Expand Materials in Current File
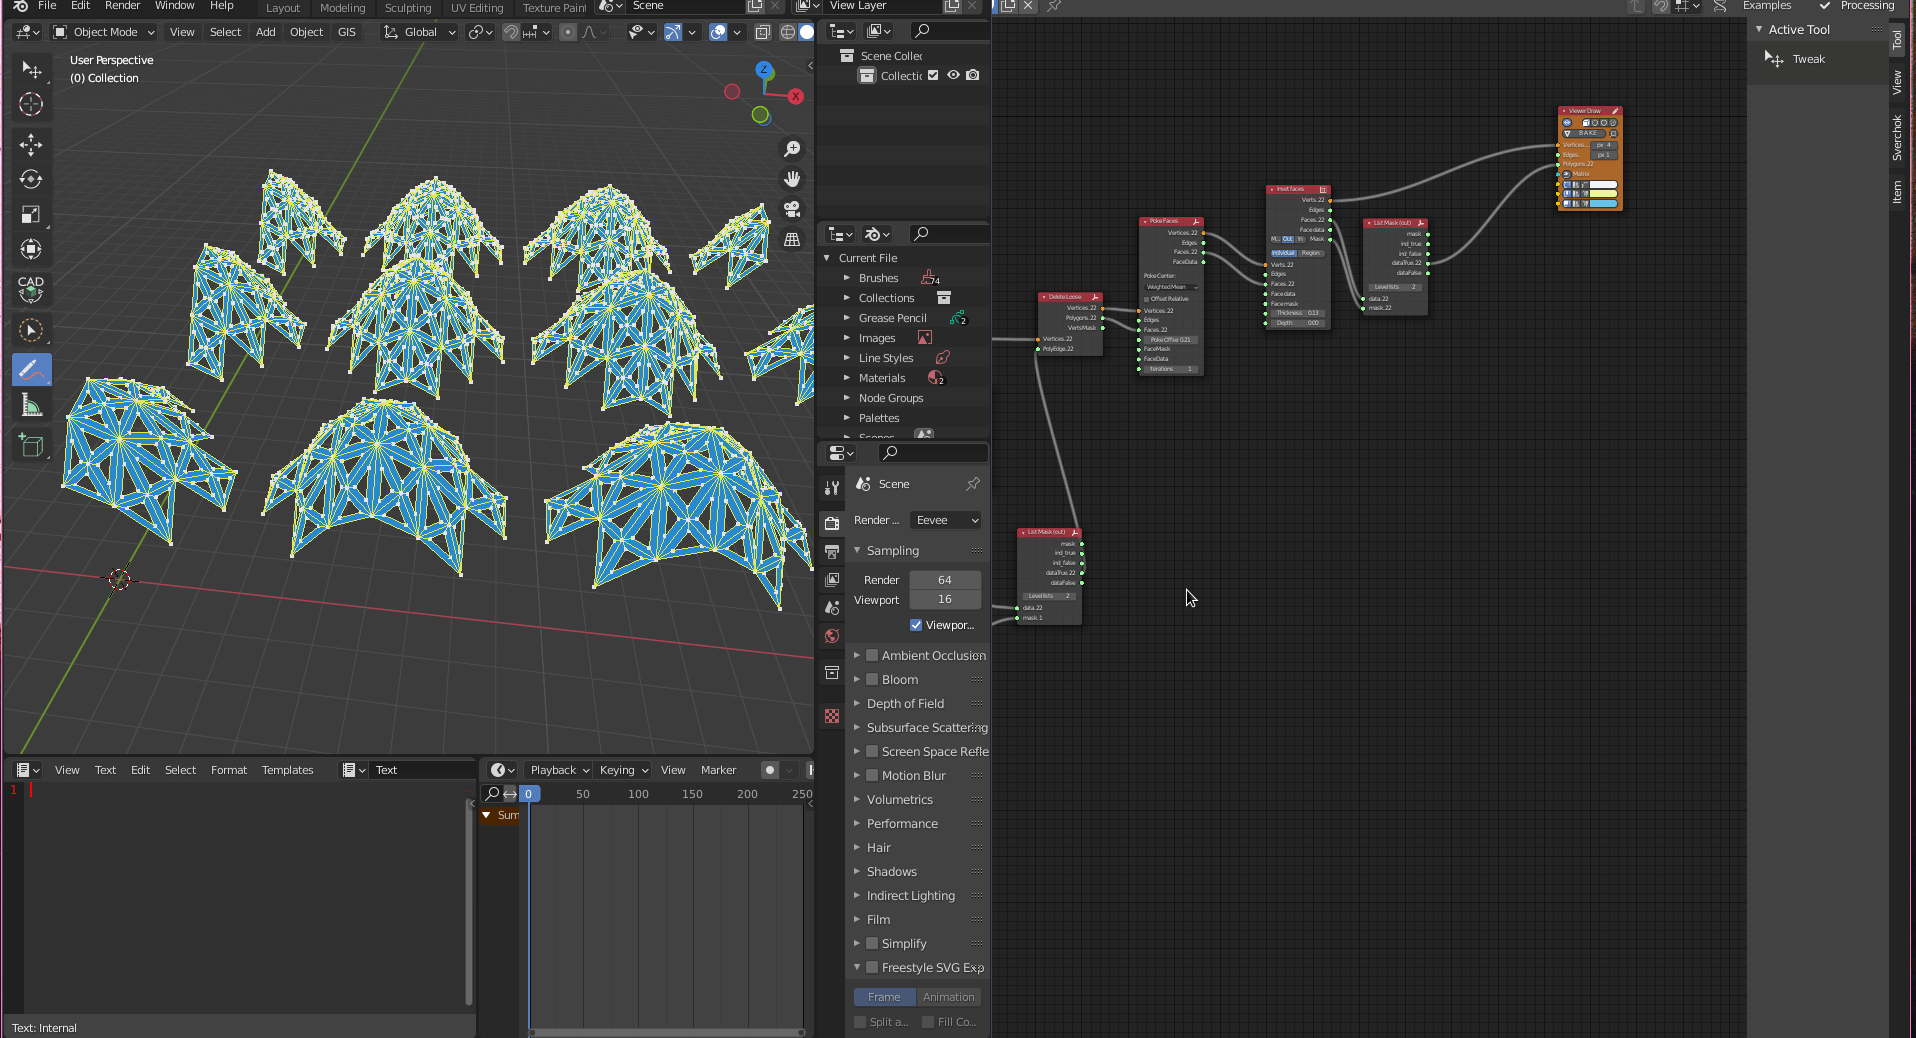The width and height of the screenshot is (1916, 1038). click(x=847, y=378)
